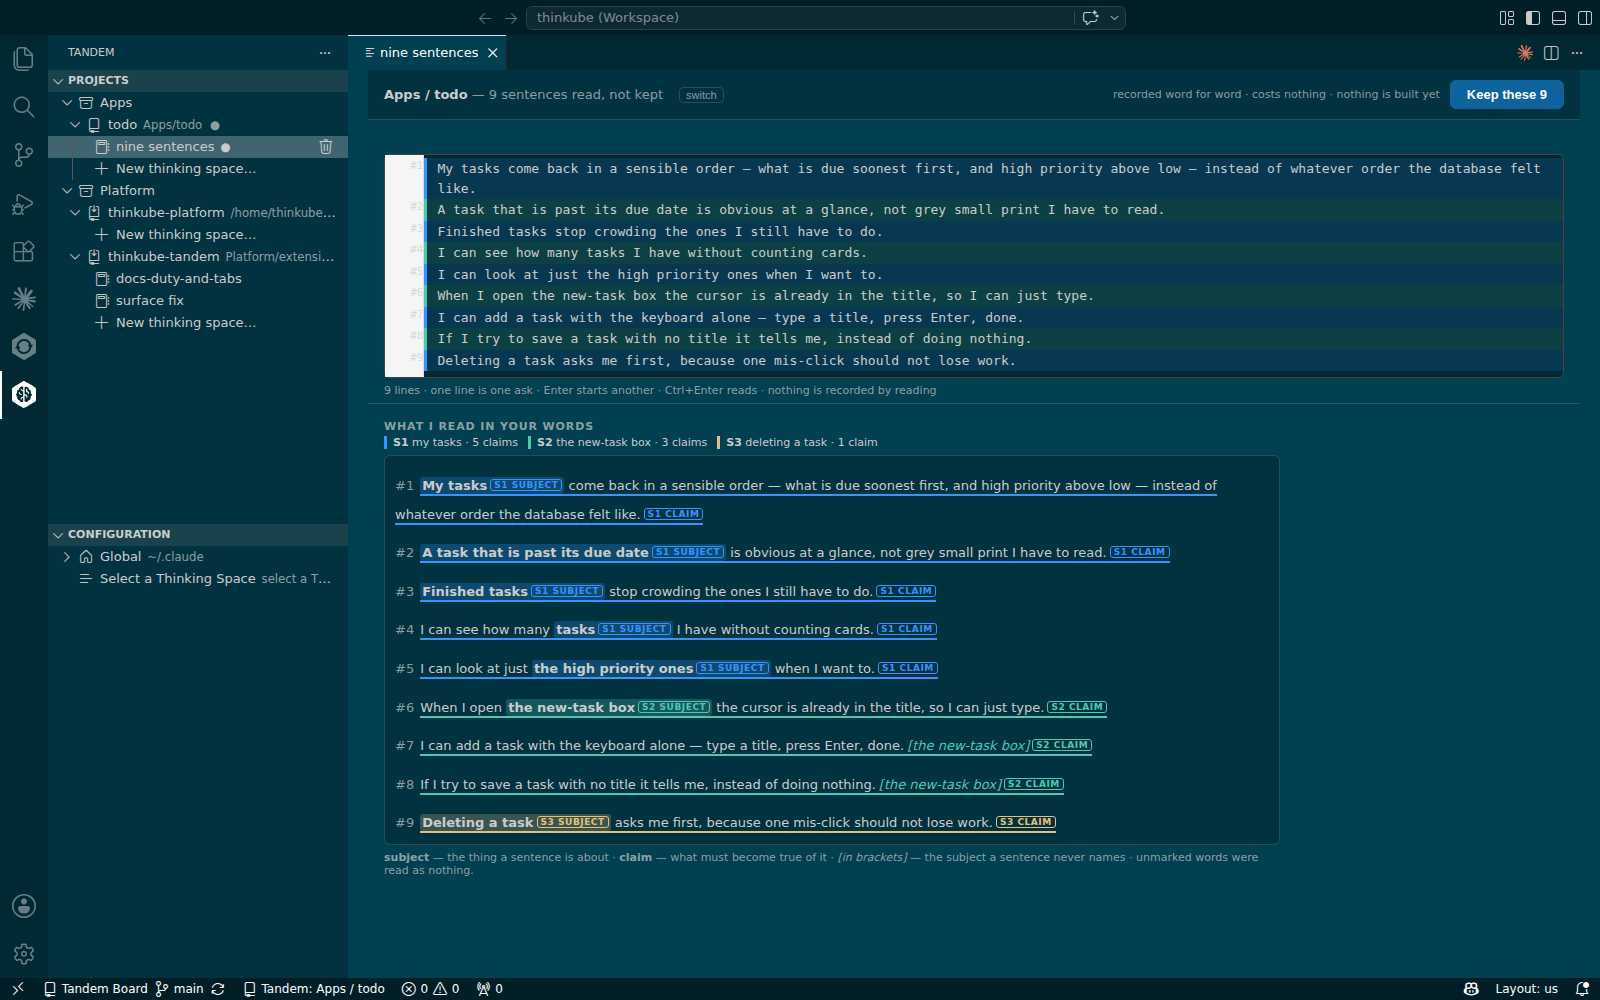
Task: Open Source Control in activity bar
Action: (x=24, y=155)
